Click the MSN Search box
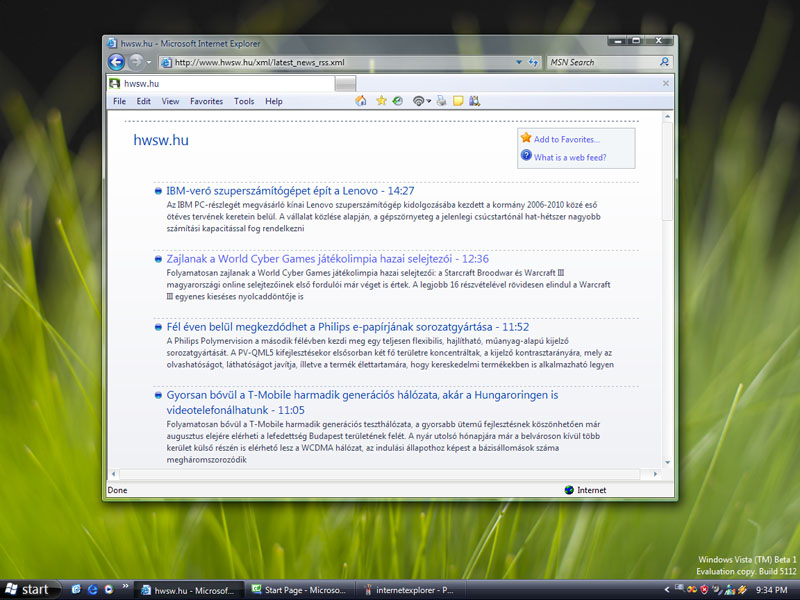 click(x=603, y=62)
